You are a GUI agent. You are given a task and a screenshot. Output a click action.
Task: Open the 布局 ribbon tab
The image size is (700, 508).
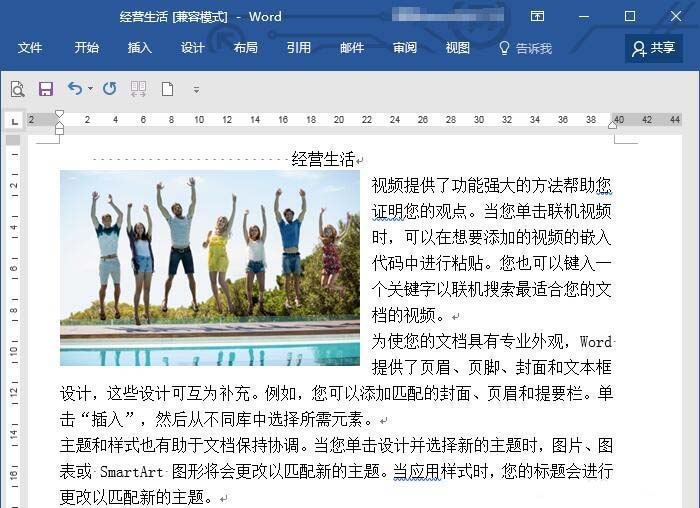(x=246, y=48)
